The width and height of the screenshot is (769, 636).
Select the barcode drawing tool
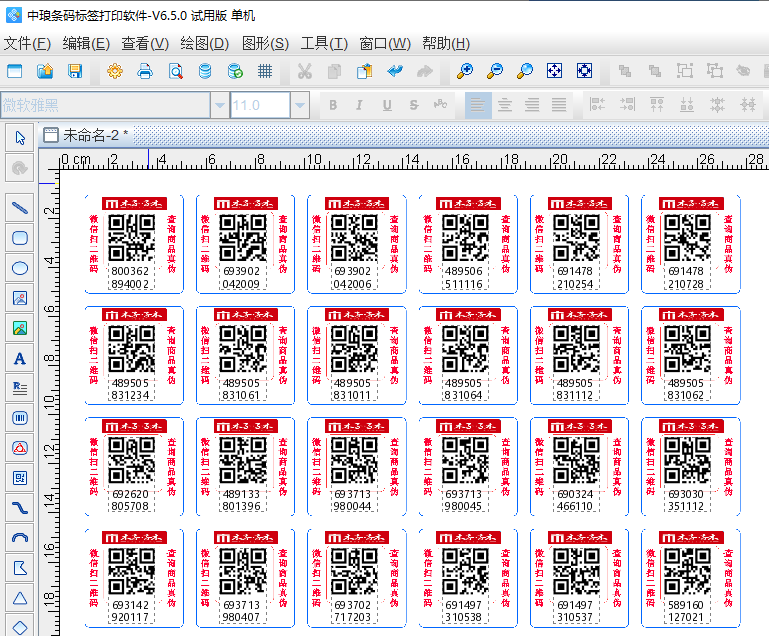pyautogui.click(x=19, y=418)
